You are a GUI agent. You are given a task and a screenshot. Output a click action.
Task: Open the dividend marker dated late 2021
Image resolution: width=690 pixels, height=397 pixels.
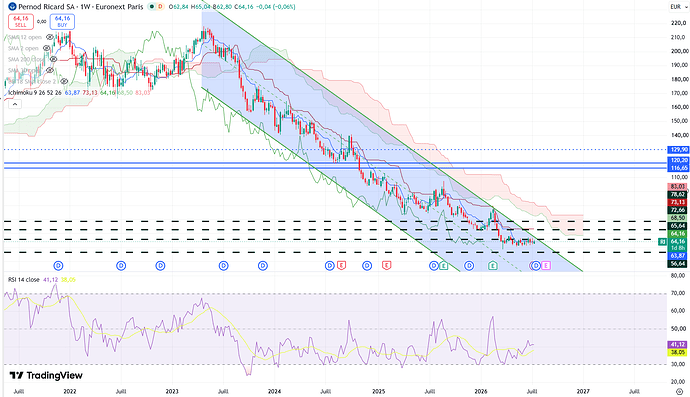point(58,265)
